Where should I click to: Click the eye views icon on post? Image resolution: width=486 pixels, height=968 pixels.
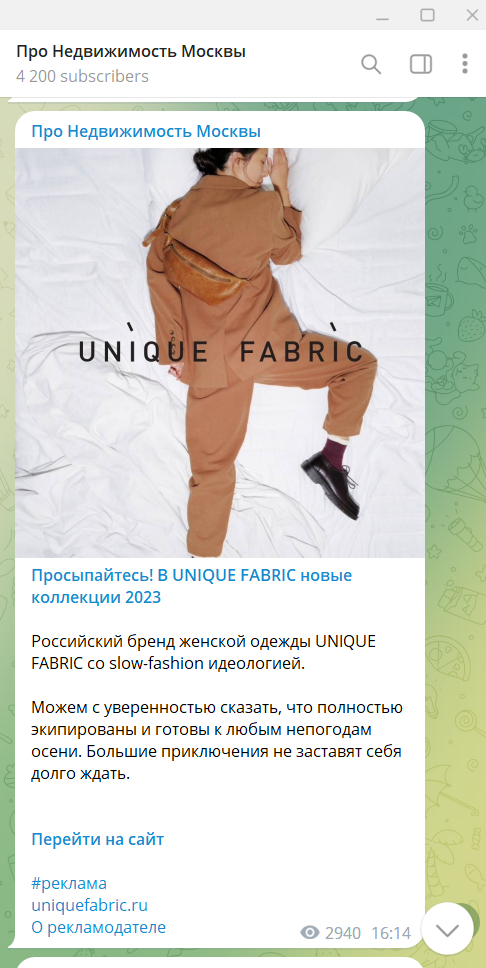pos(309,933)
